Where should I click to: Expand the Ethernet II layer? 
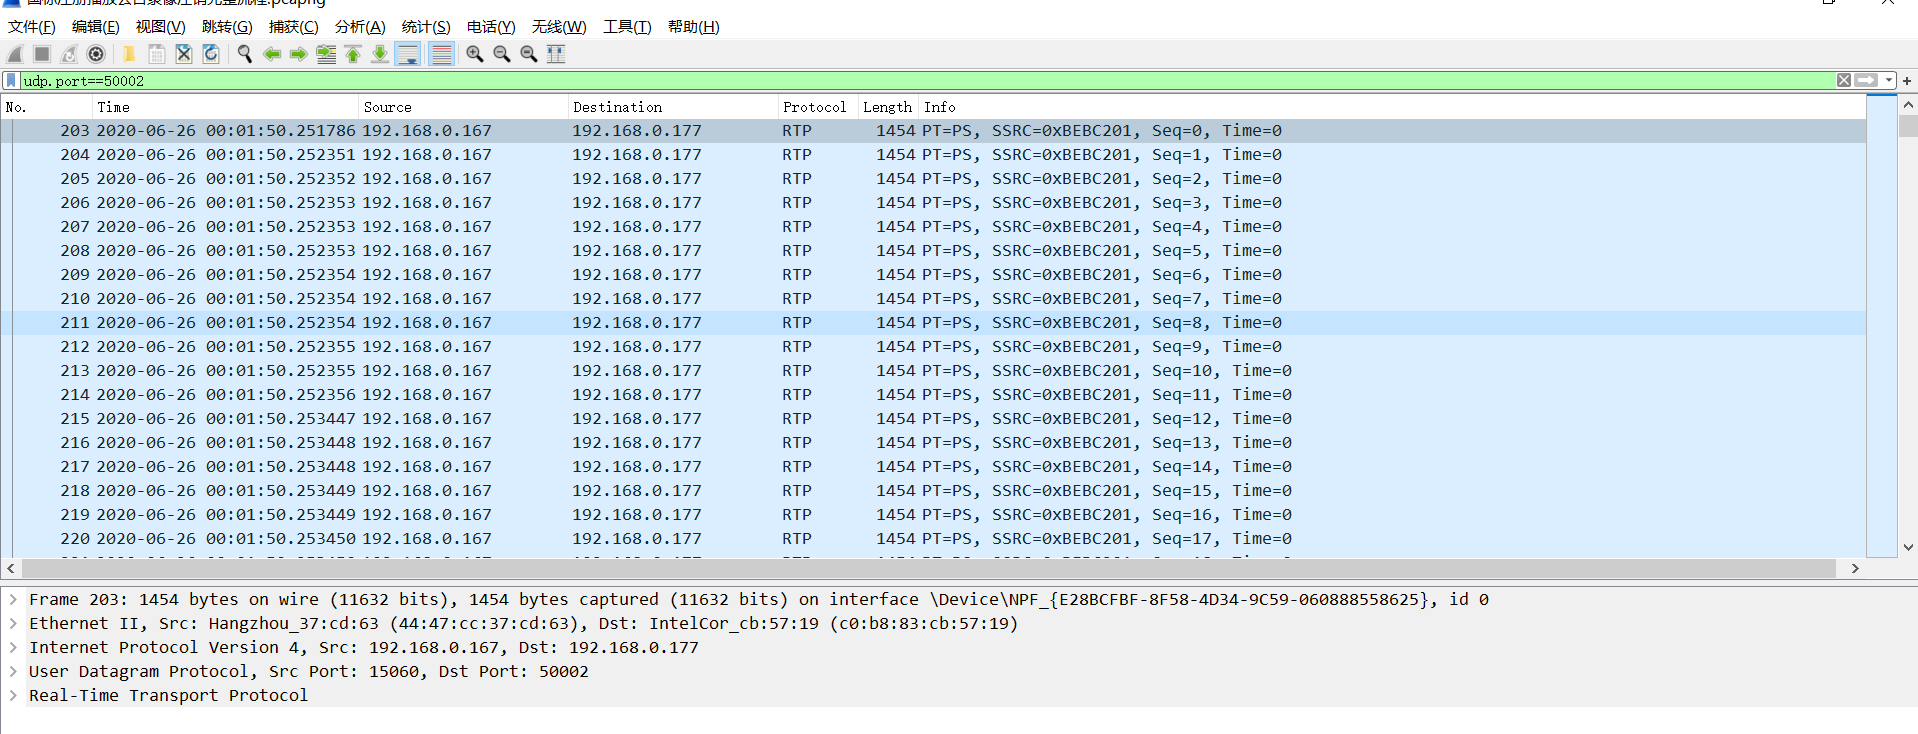[x=13, y=623]
